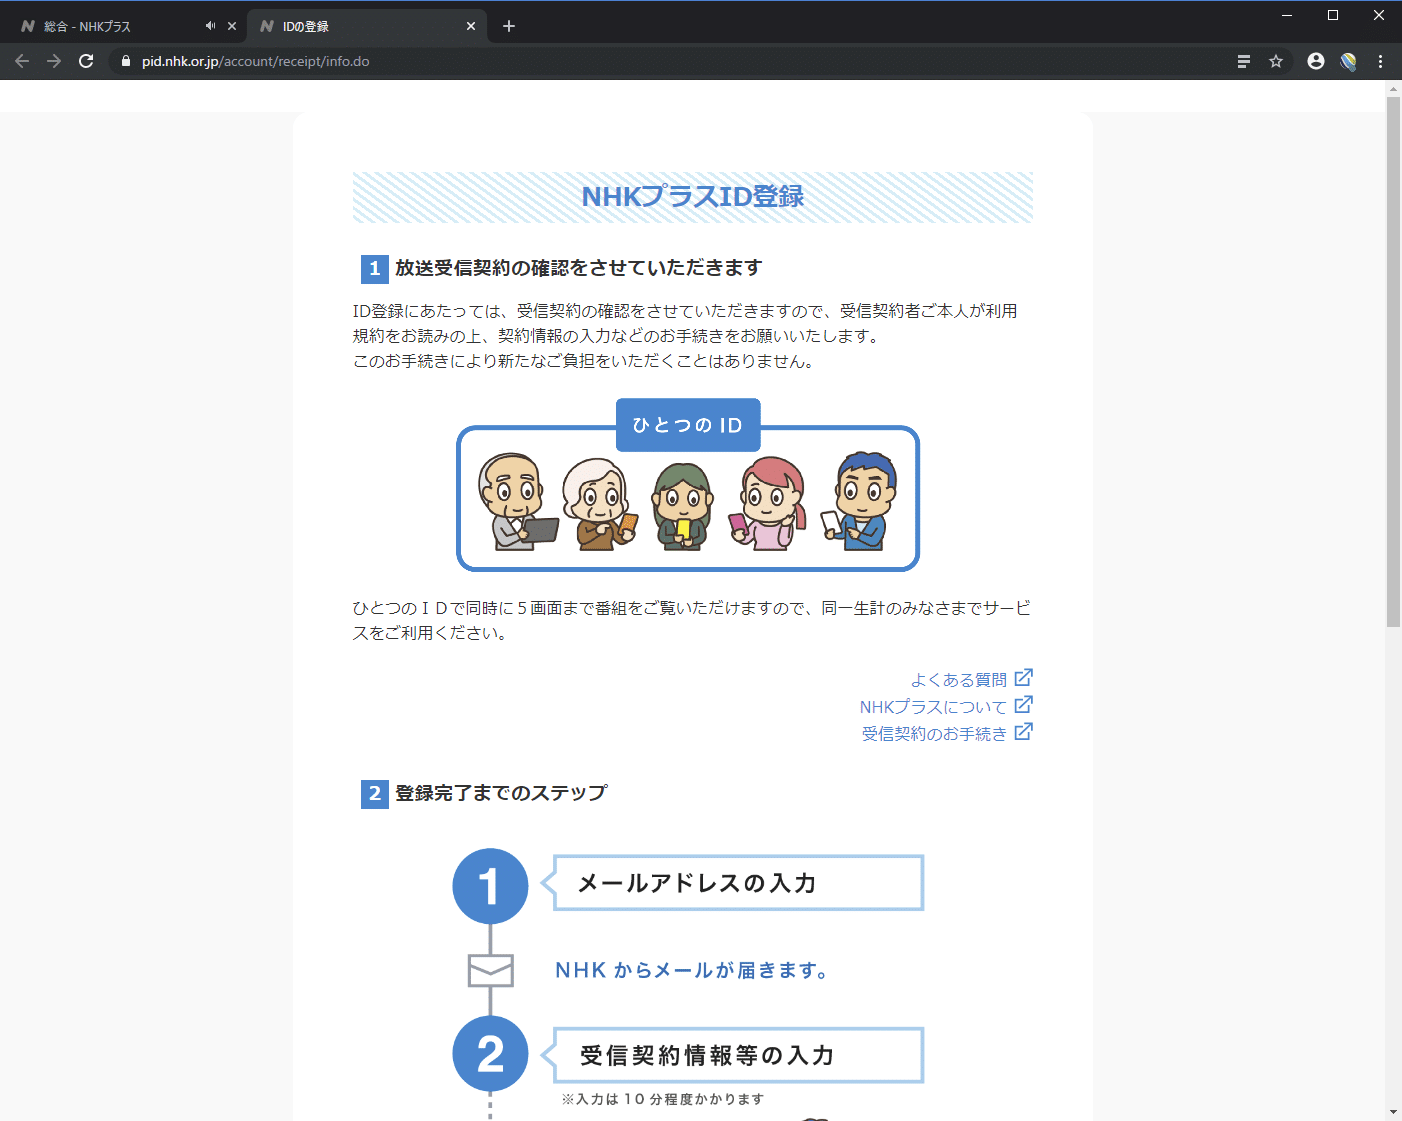Image resolution: width=1402 pixels, height=1121 pixels.
Task: Bookmark this page with the star icon
Action: (x=1276, y=61)
